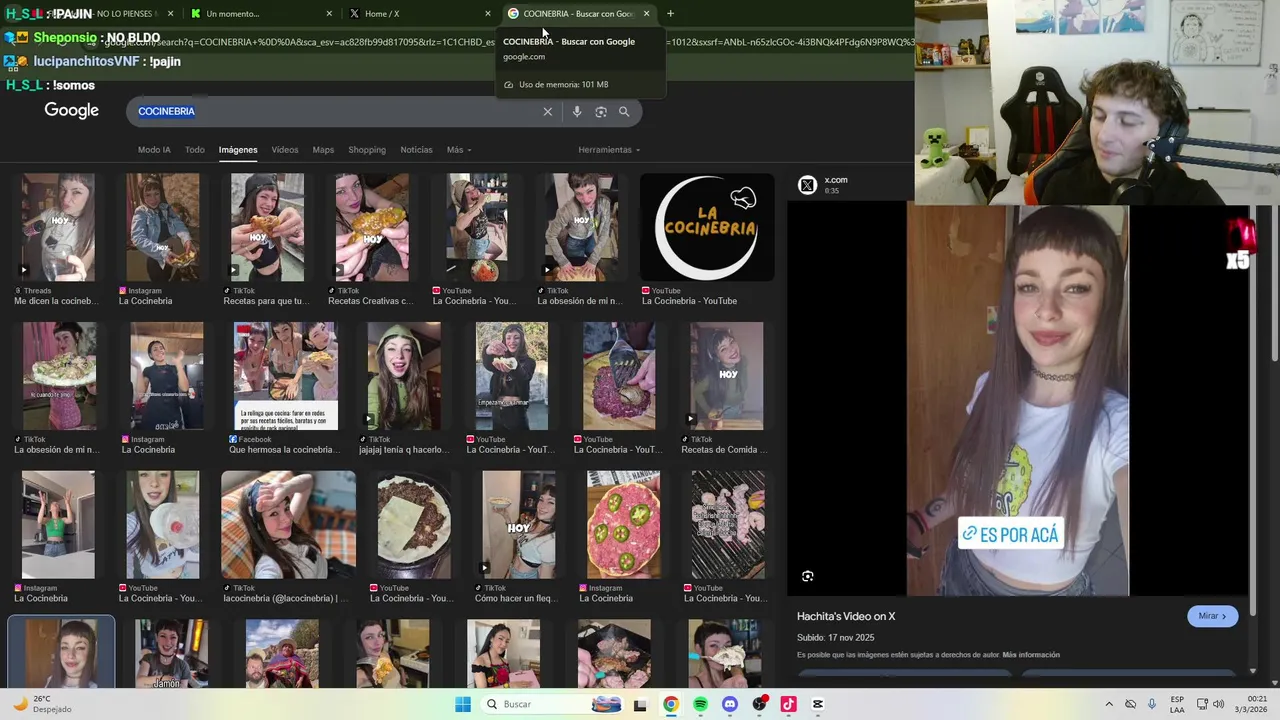Clear the search box with the X icon

click(x=547, y=112)
